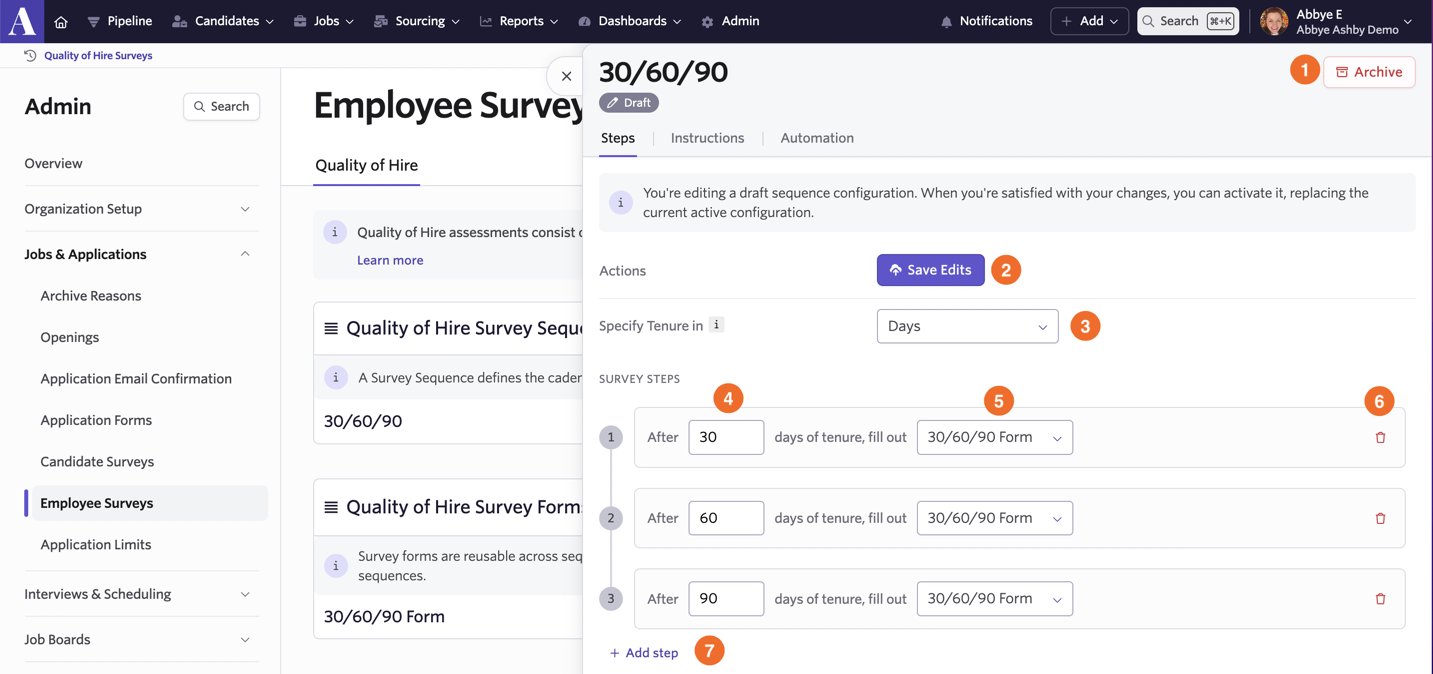Close the 30/60/90 side panel

(566, 76)
